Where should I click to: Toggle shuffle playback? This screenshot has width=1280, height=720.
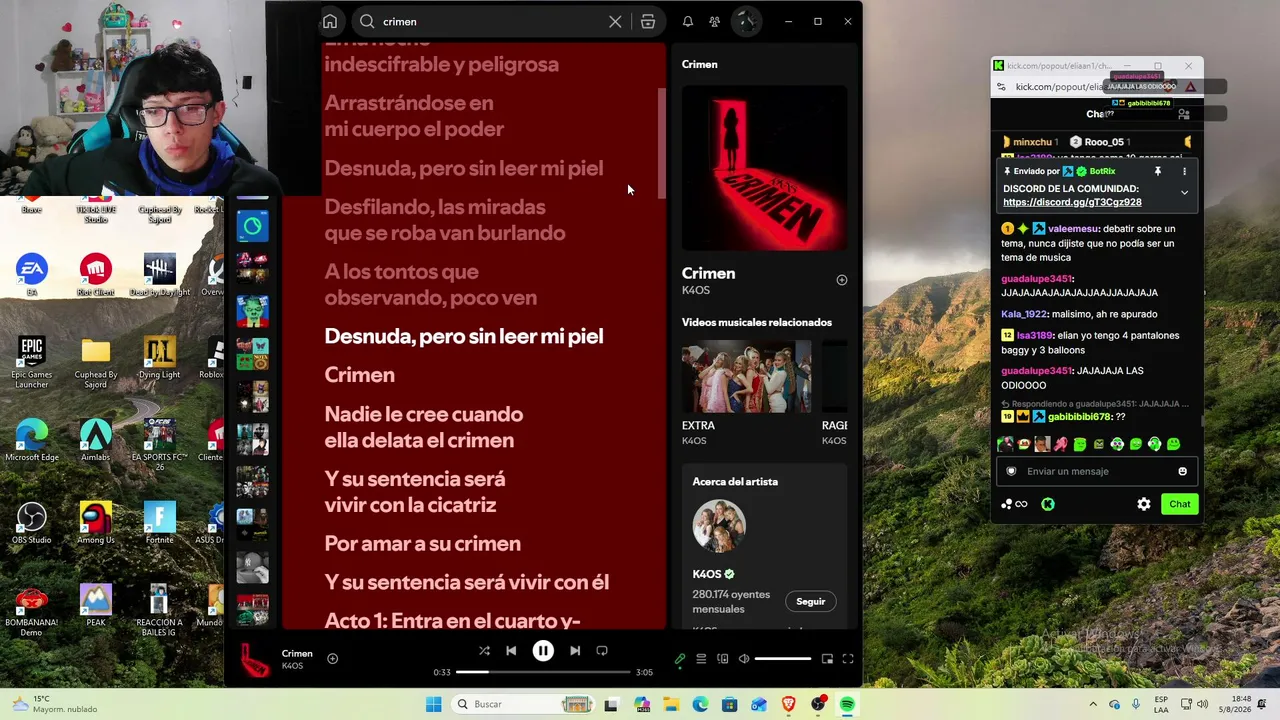(484, 651)
